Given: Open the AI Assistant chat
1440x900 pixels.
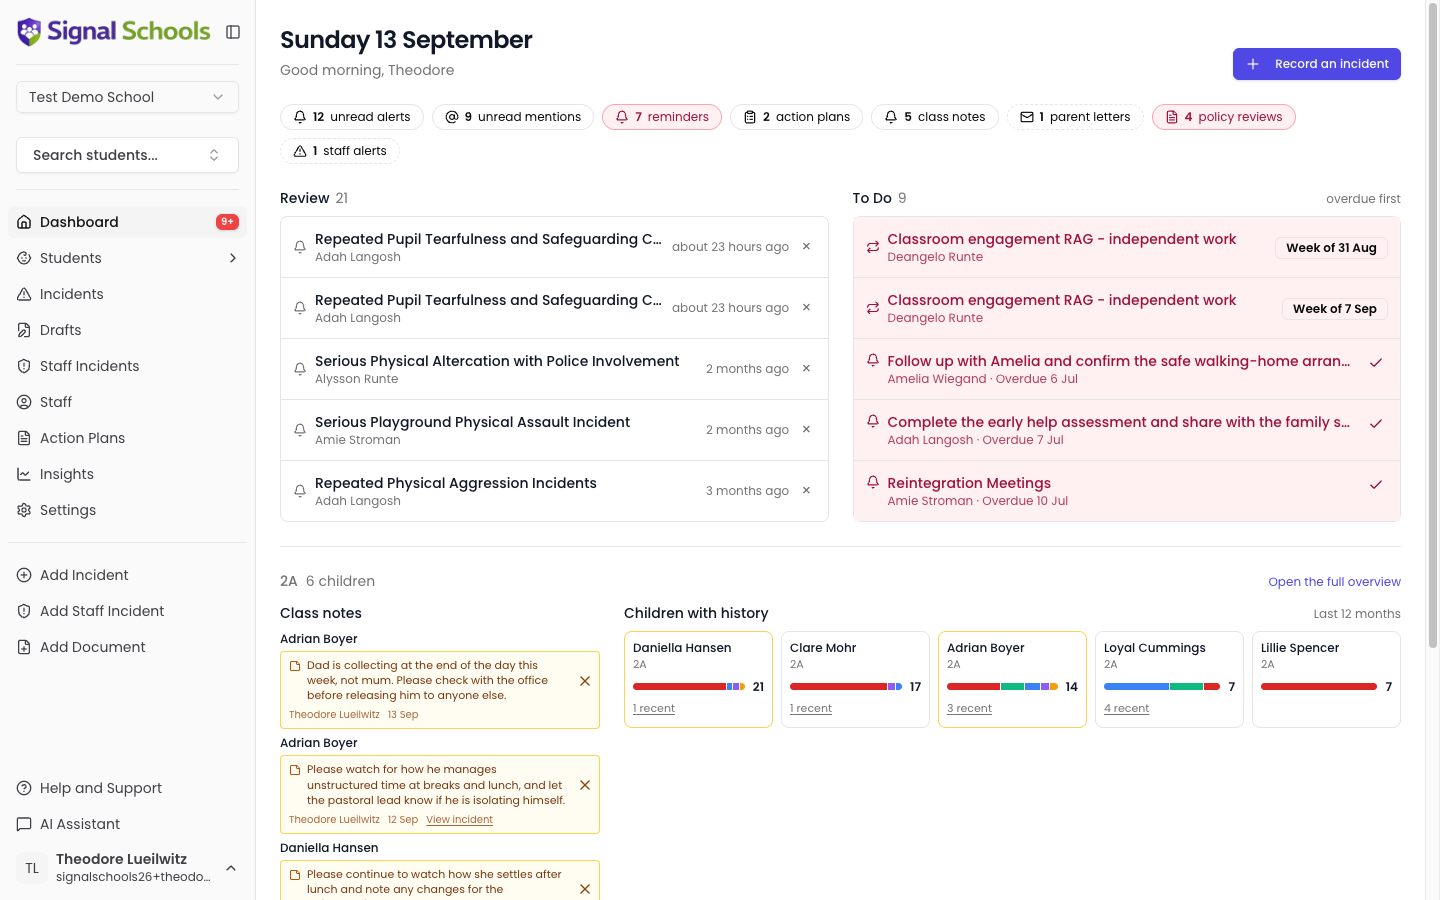Looking at the screenshot, I should coord(127,824).
